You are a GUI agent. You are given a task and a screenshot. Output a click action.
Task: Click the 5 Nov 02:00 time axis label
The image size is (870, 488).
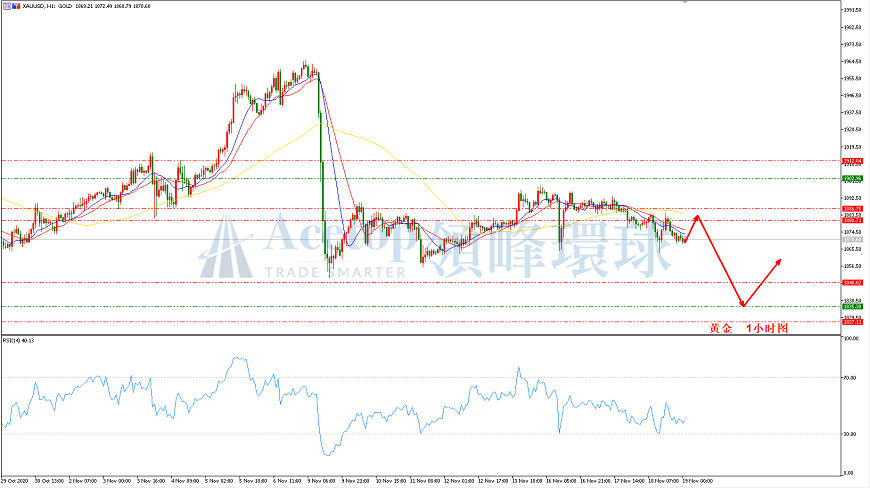(x=220, y=481)
